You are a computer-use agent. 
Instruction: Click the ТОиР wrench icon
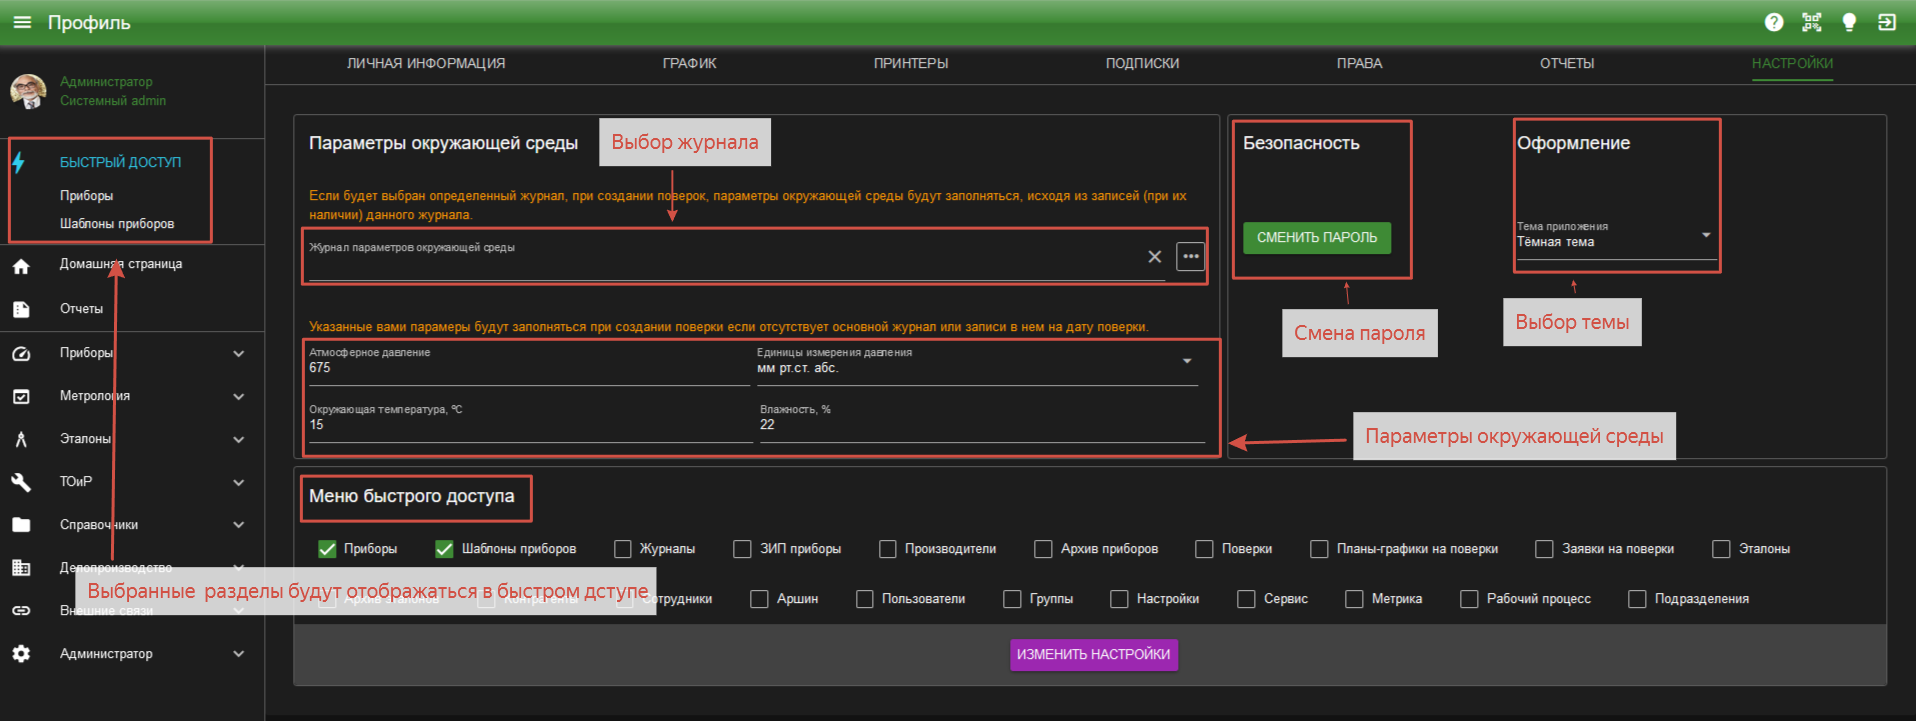pyautogui.click(x=21, y=482)
